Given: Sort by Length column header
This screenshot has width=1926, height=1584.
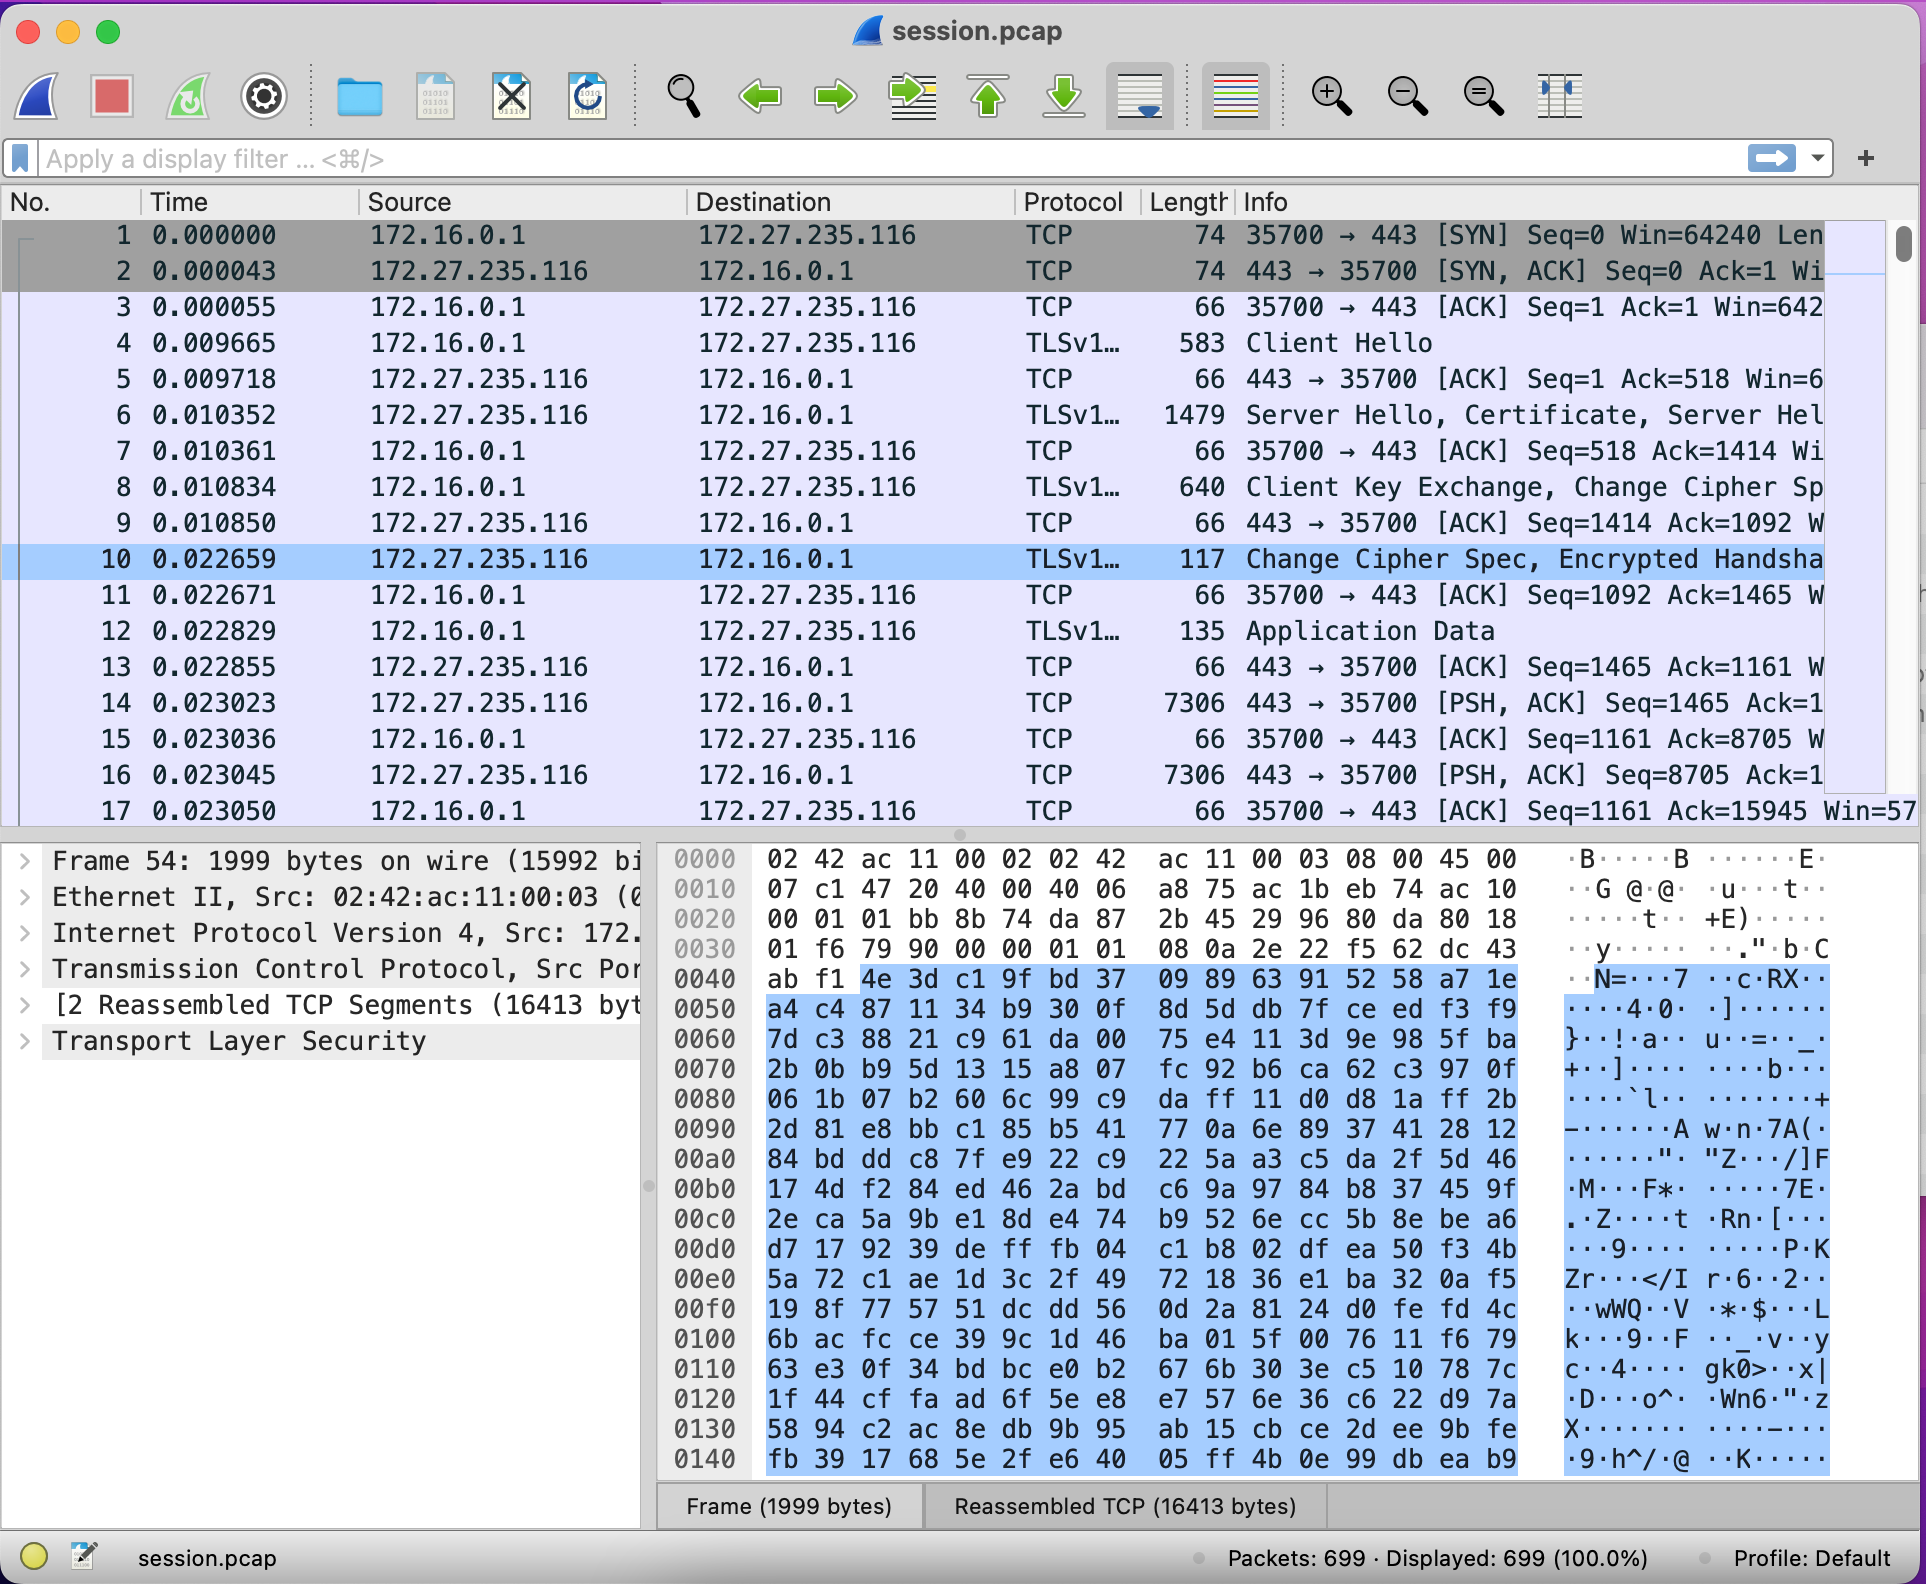Looking at the screenshot, I should (x=1188, y=202).
